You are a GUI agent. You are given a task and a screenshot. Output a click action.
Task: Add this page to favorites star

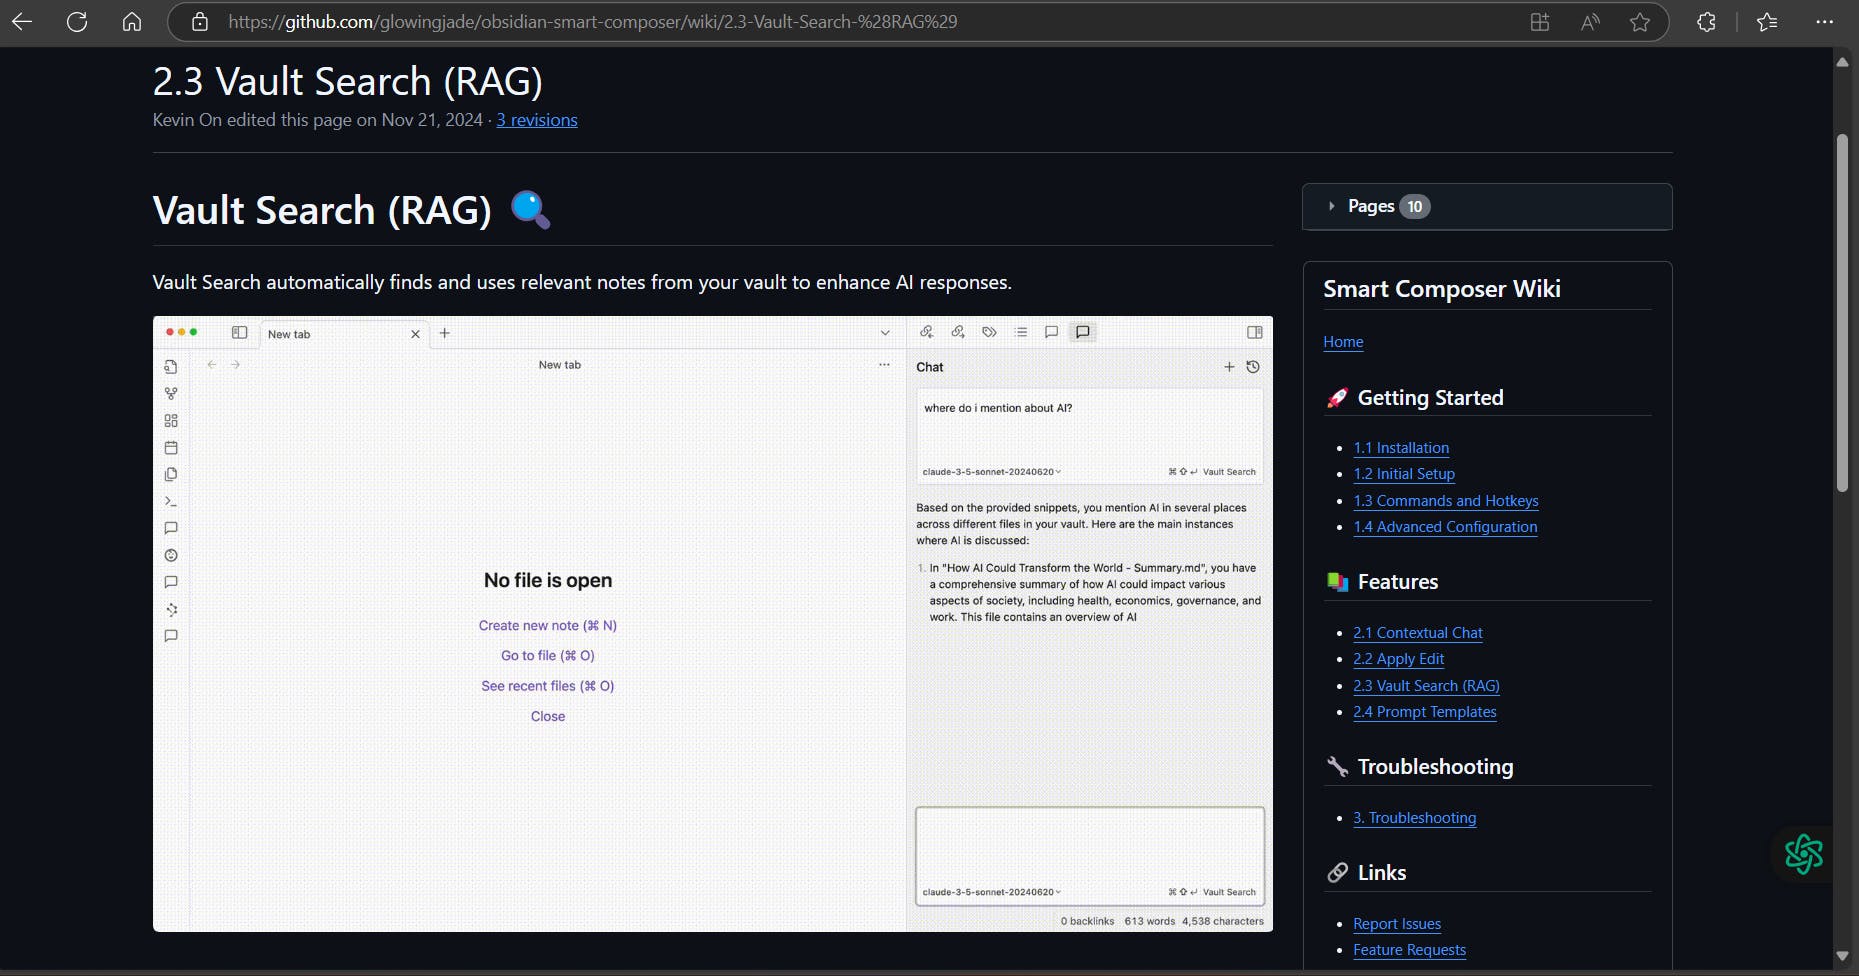click(1640, 22)
